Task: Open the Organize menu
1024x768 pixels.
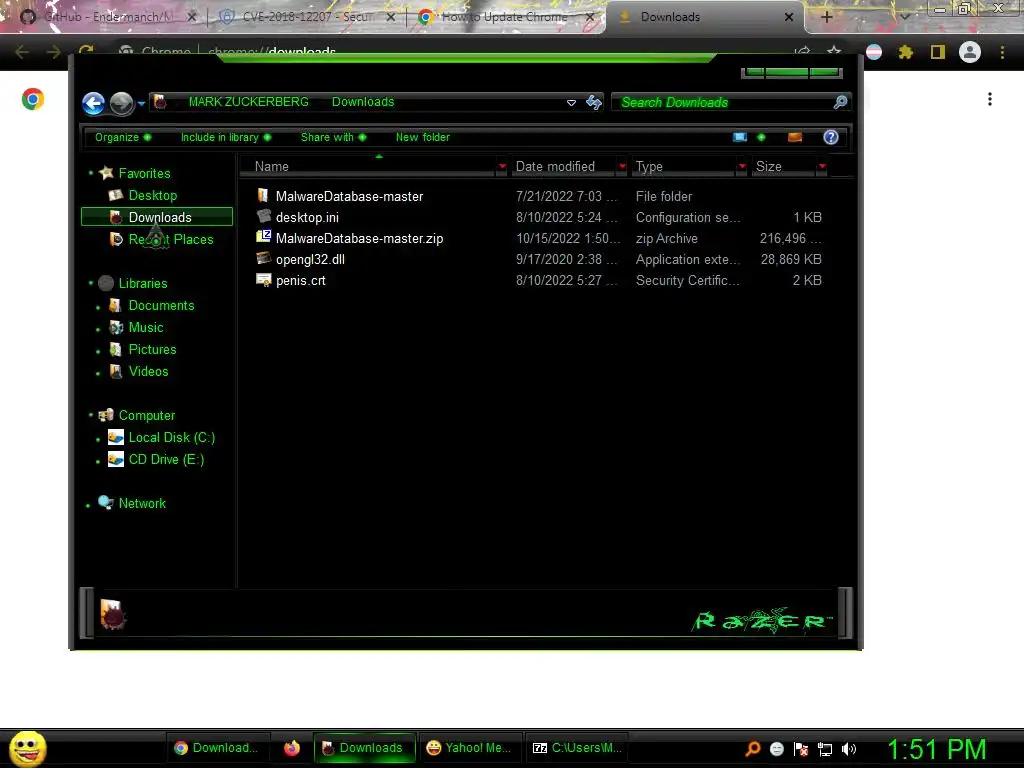Action: coord(123,137)
